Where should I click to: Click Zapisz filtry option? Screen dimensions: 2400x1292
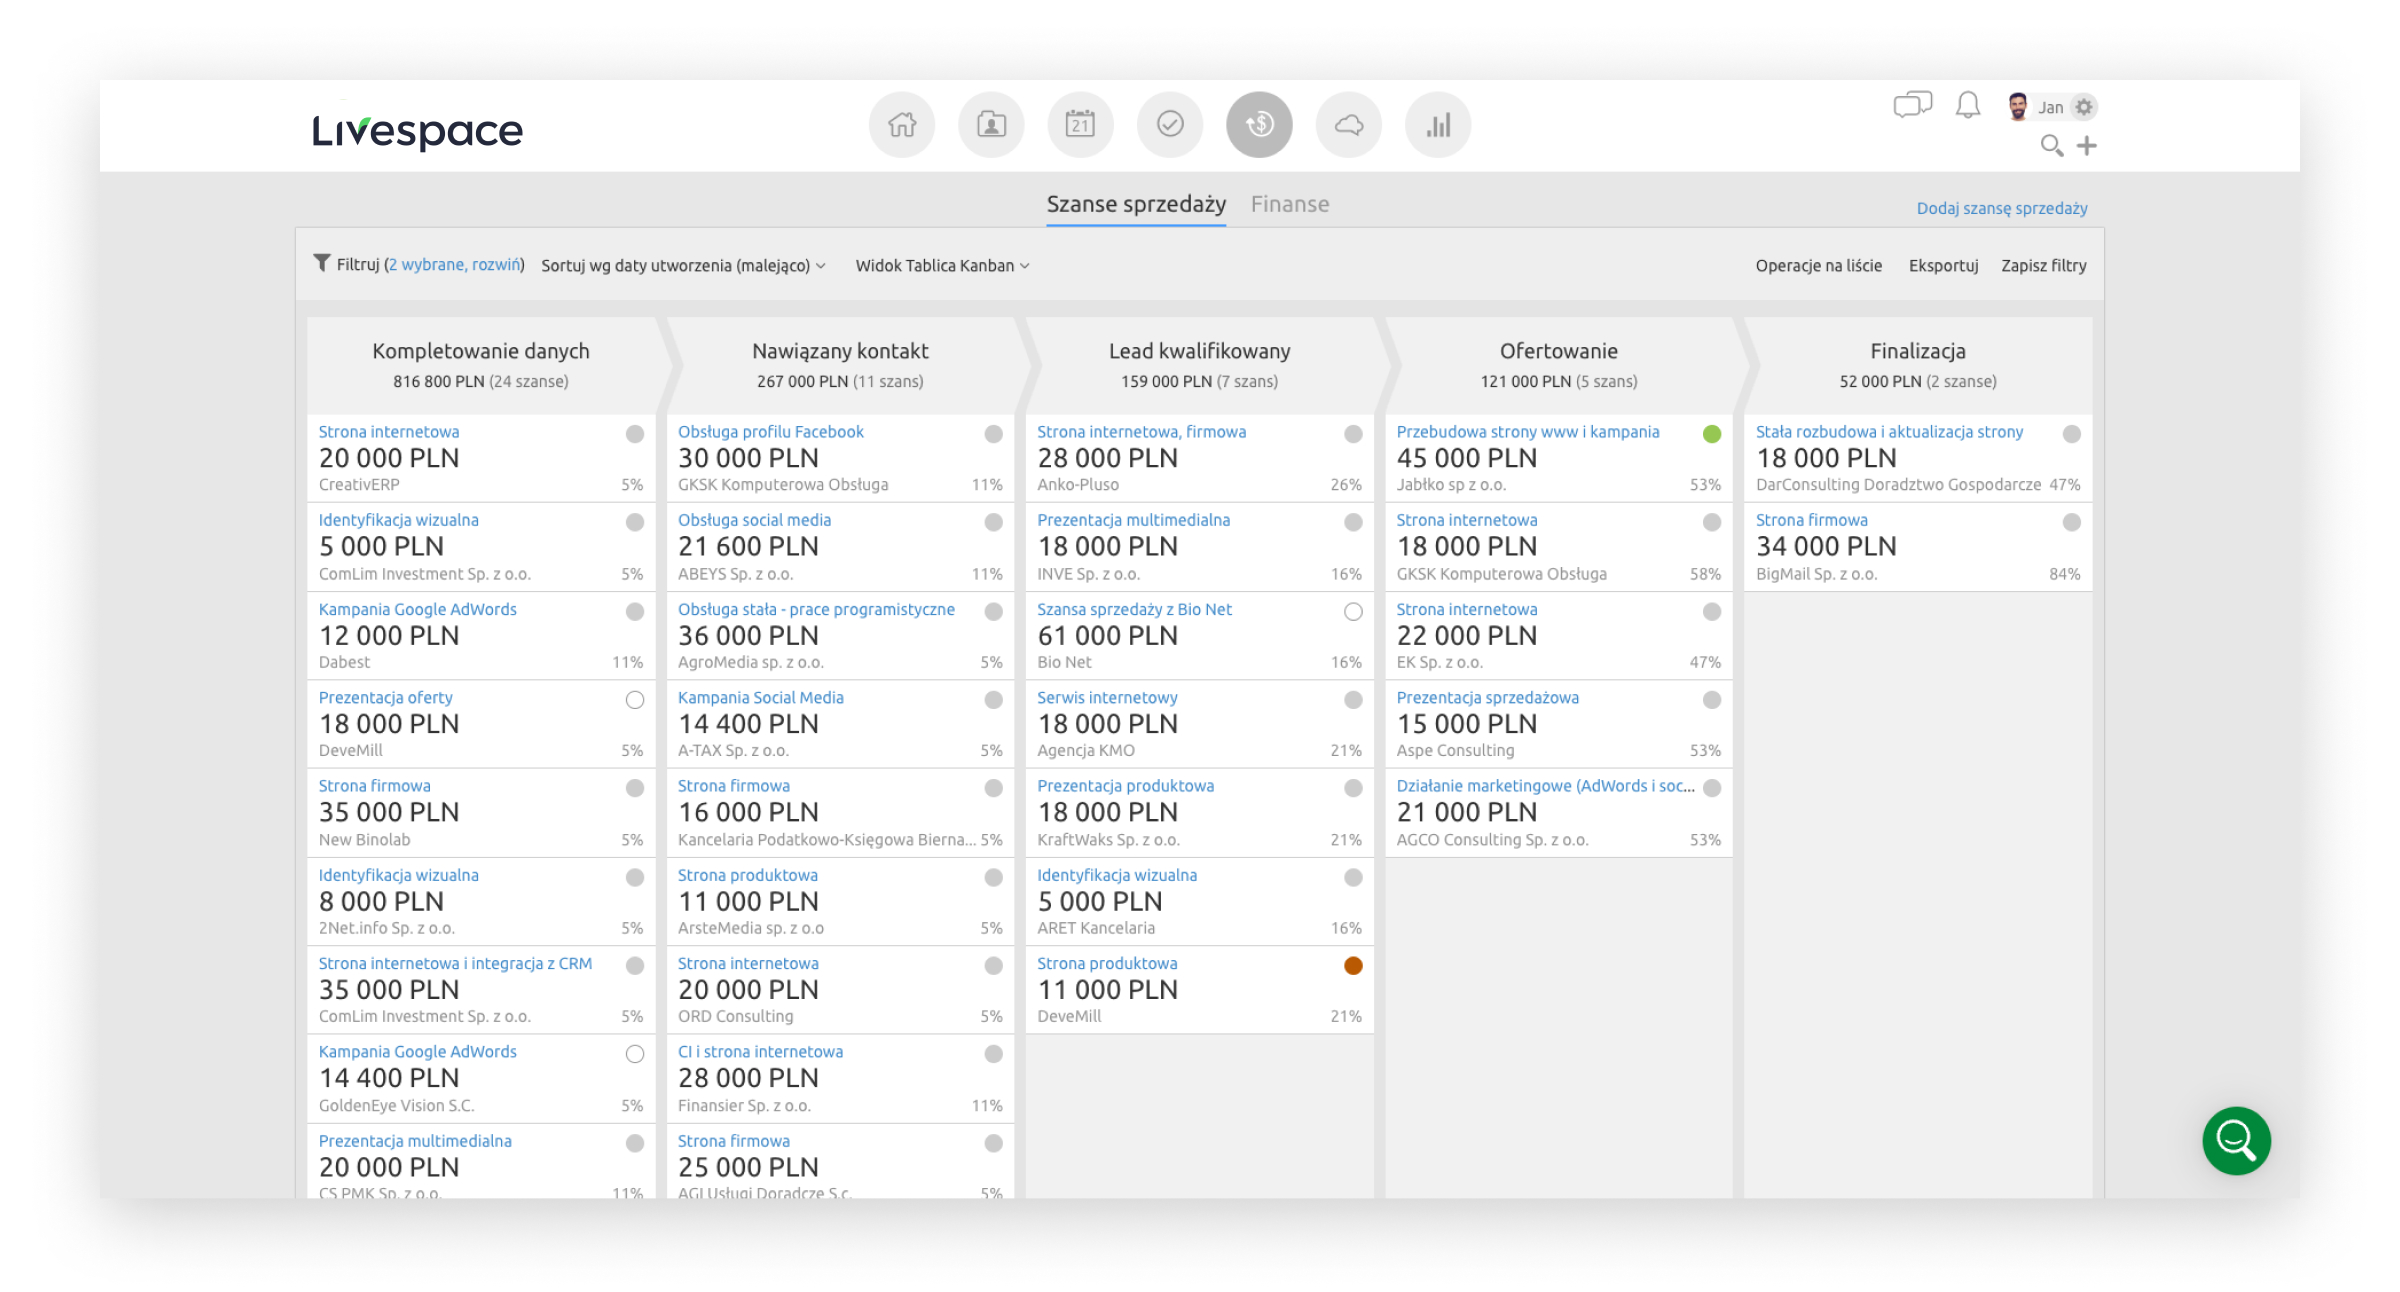(2043, 266)
